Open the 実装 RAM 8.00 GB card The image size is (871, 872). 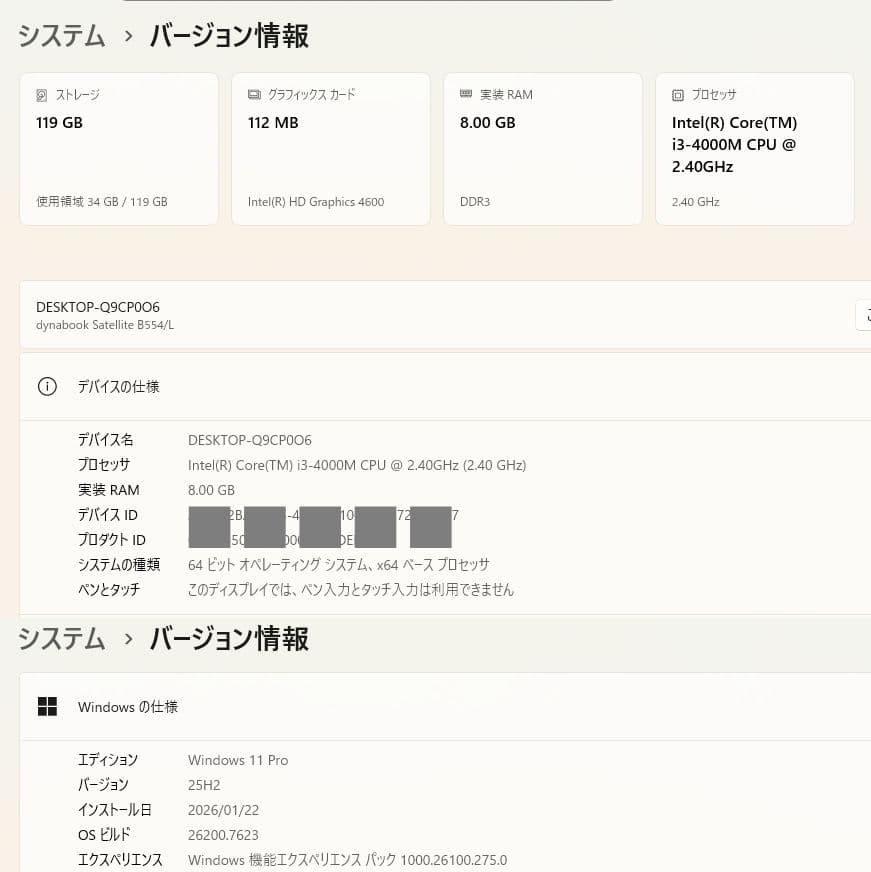coord(543,149)
